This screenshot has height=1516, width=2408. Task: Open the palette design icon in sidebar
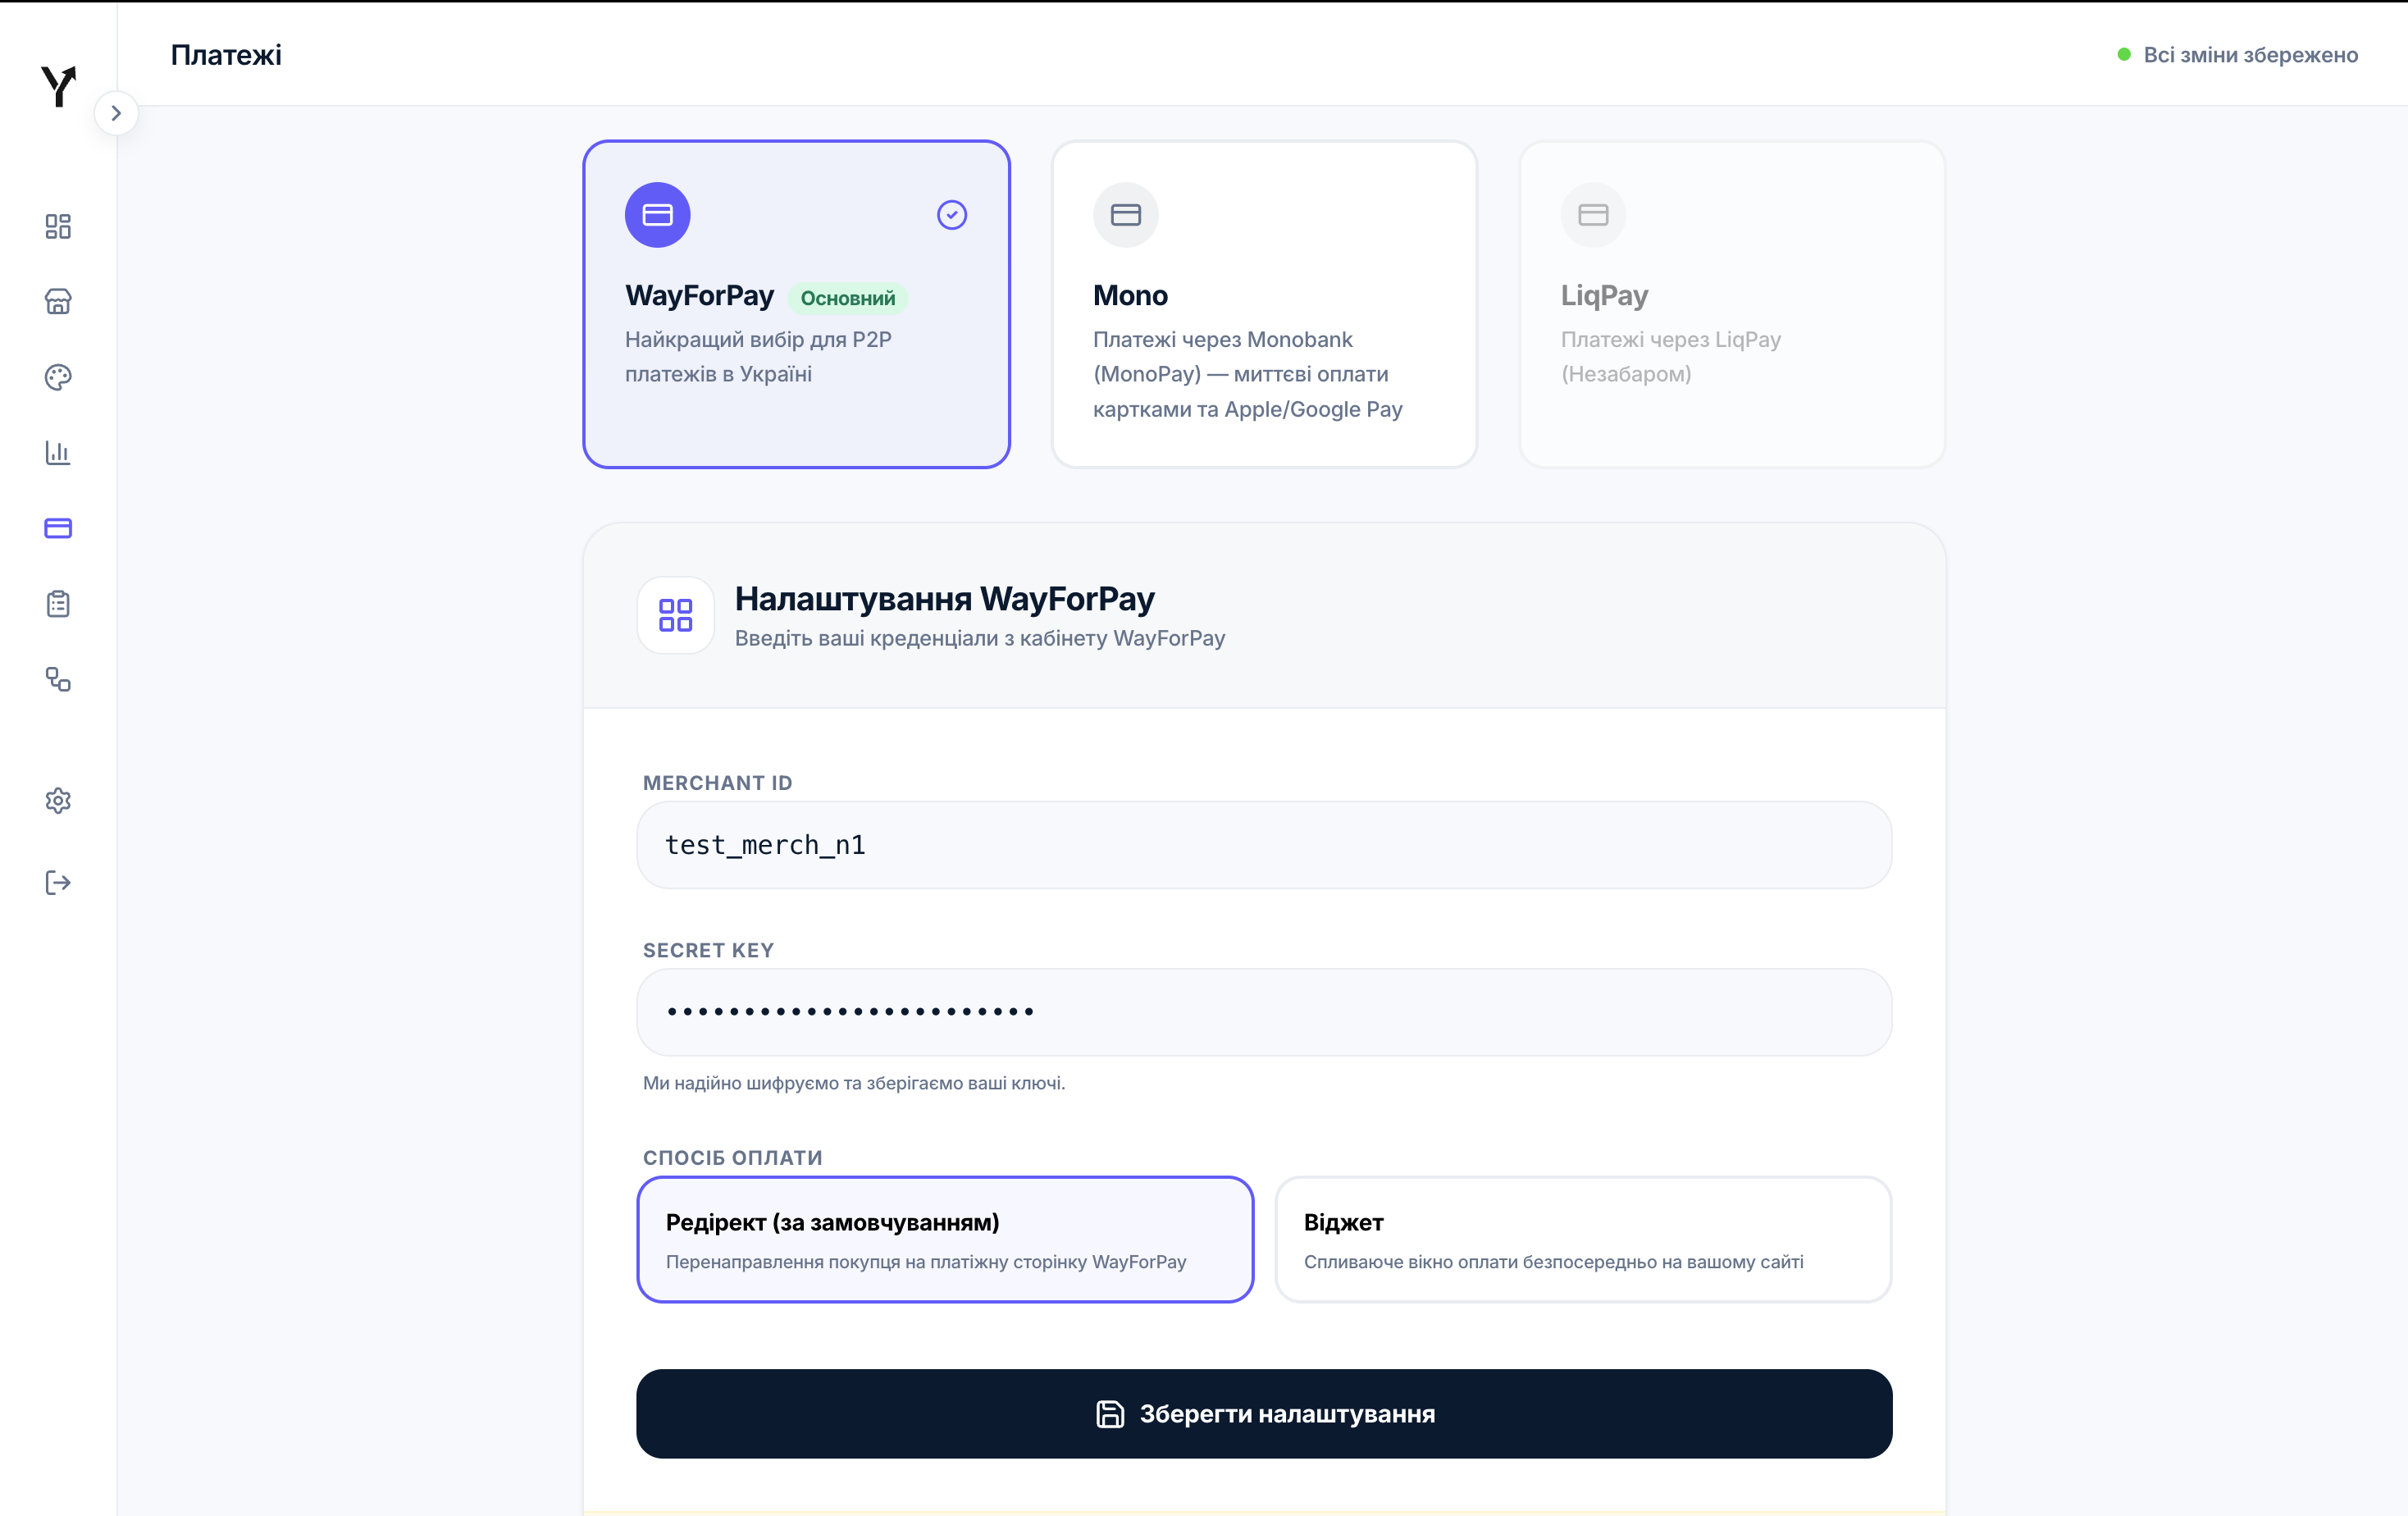[x=58, y=377]
